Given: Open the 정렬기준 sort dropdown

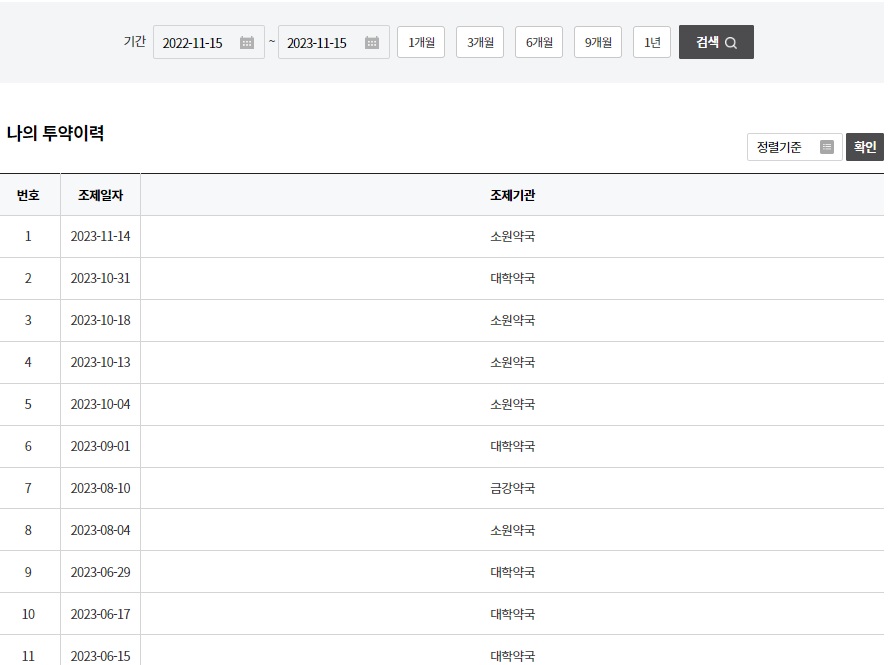Looking at the screenshot, I should [x=794, y=147].
